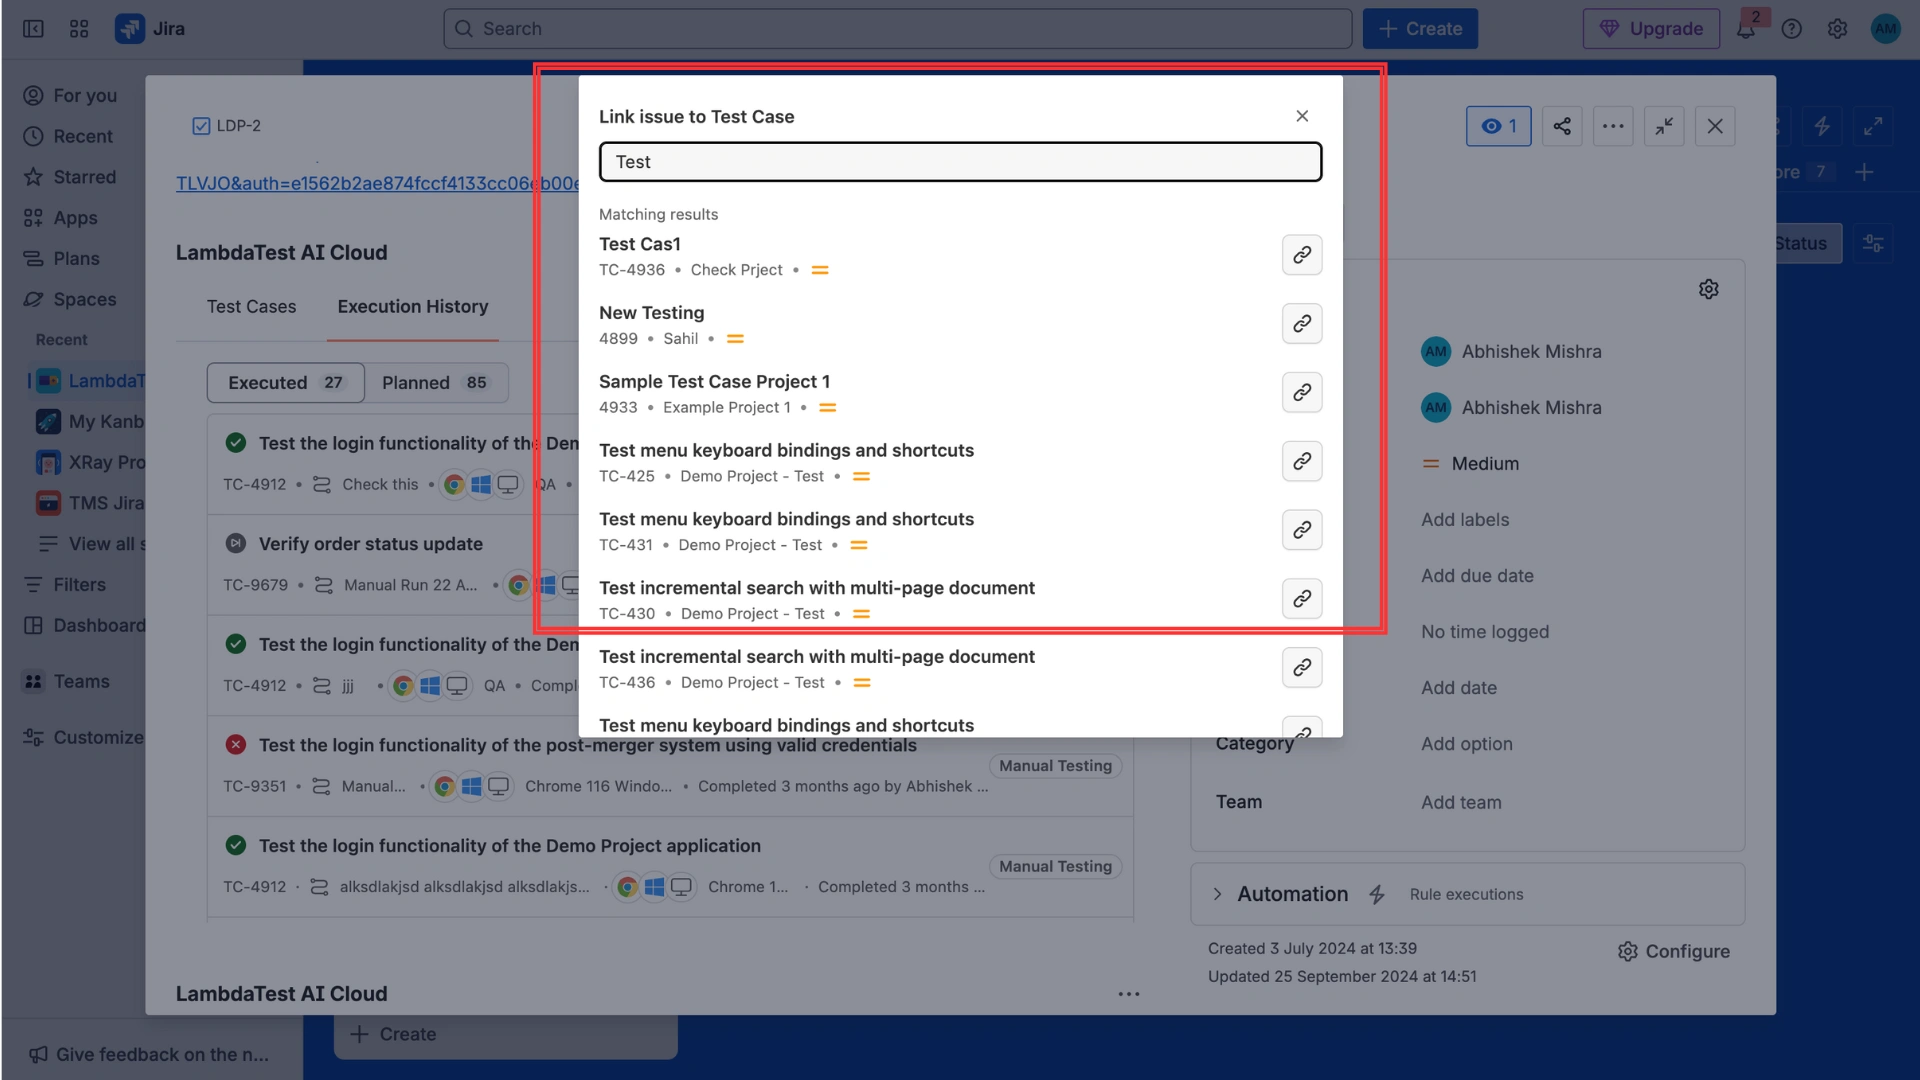The height and width of the screenshot is (1080, 1920).
Task: Click the Upgrade button
Action: (1651, 29)
